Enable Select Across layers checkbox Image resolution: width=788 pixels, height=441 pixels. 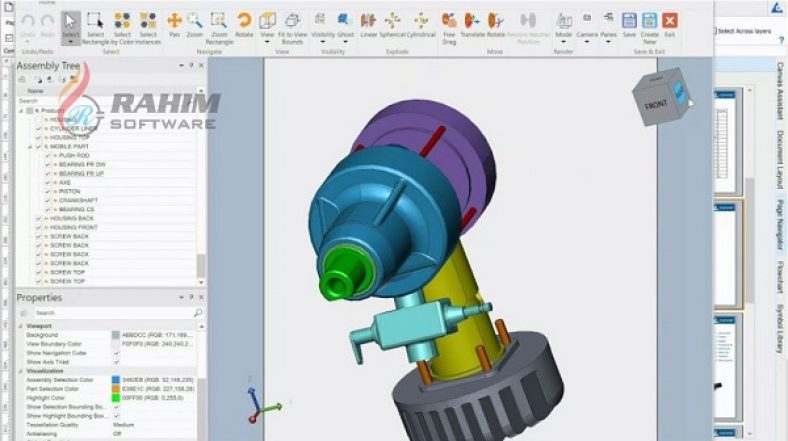715,31
